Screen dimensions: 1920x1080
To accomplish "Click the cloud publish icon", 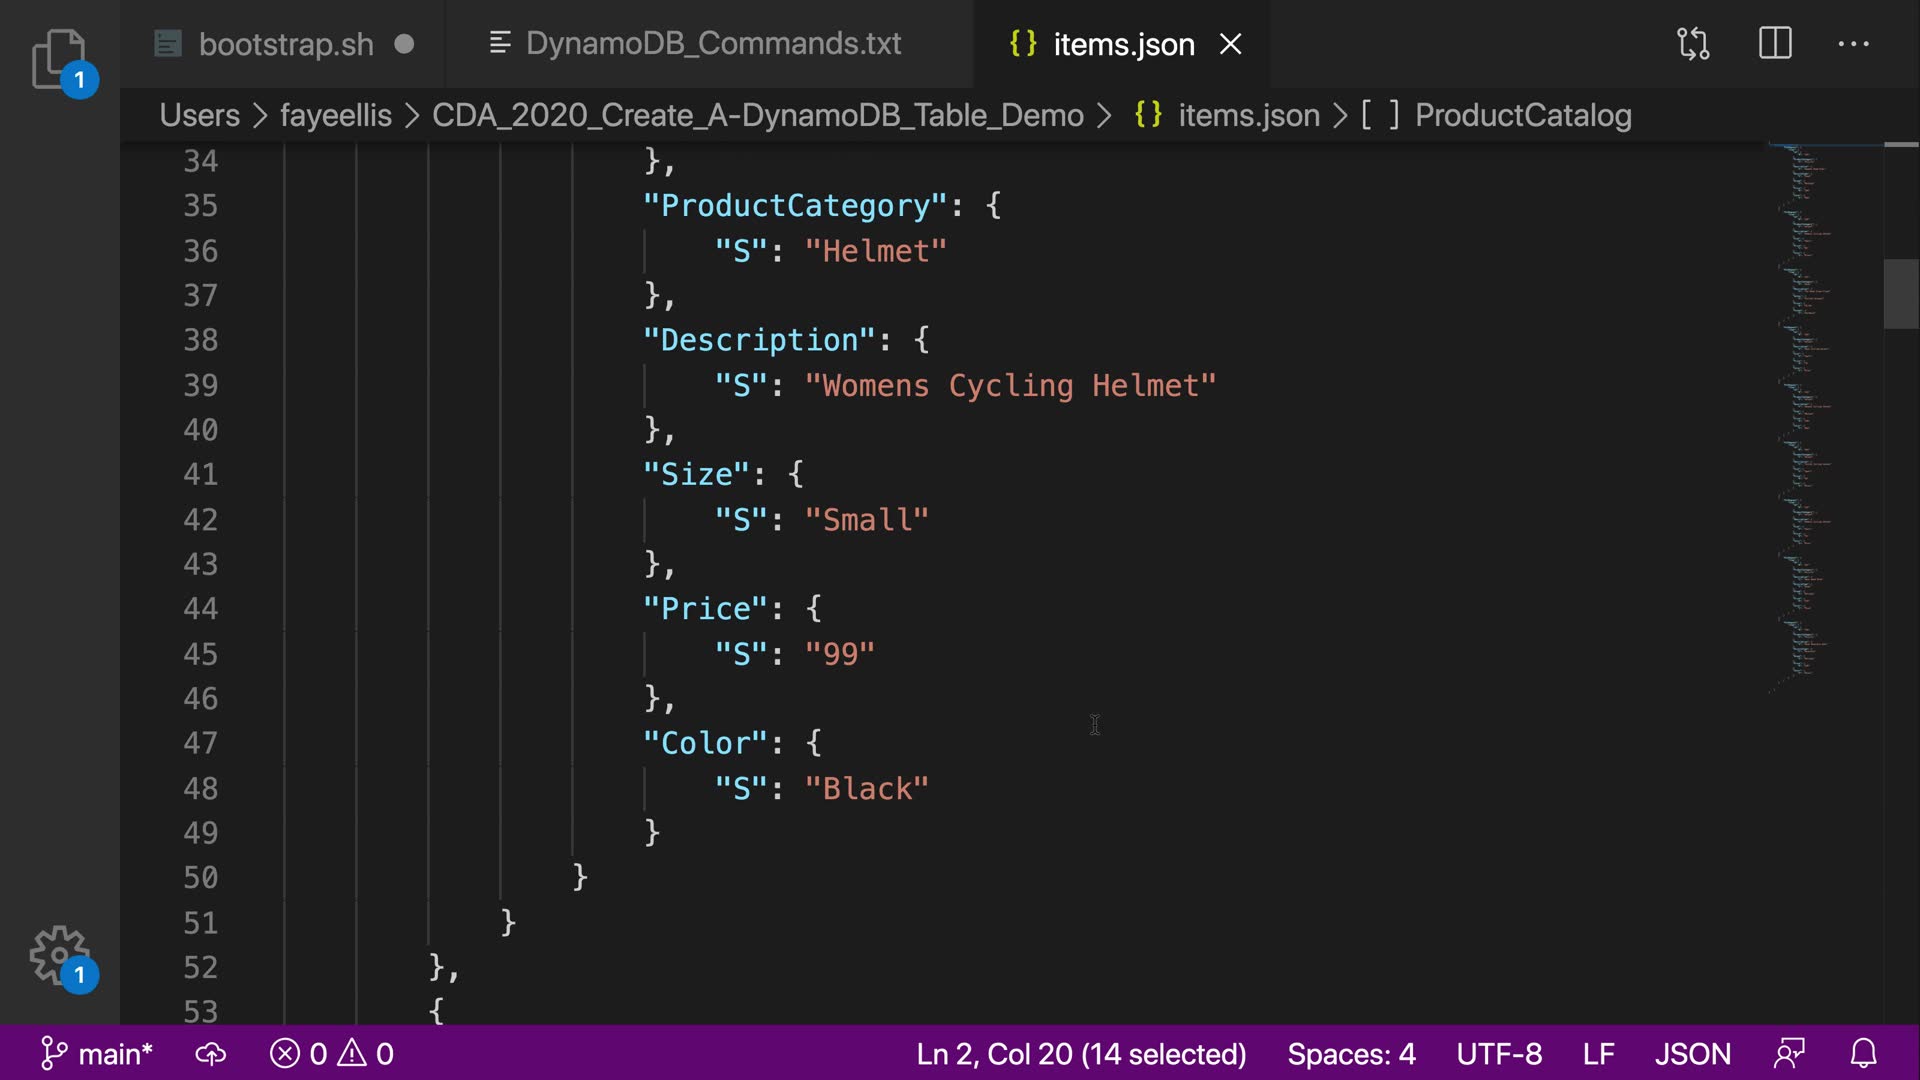I will [211, 1054].
